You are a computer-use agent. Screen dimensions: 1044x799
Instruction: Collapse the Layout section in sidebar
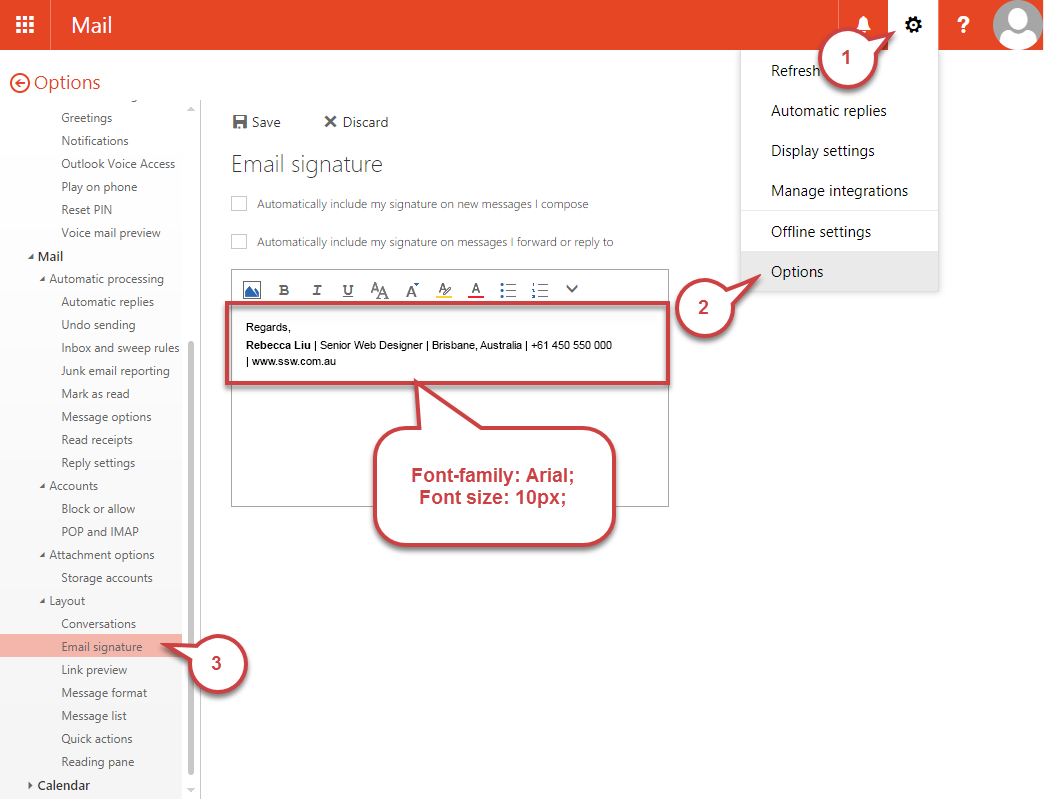[42, 601]
